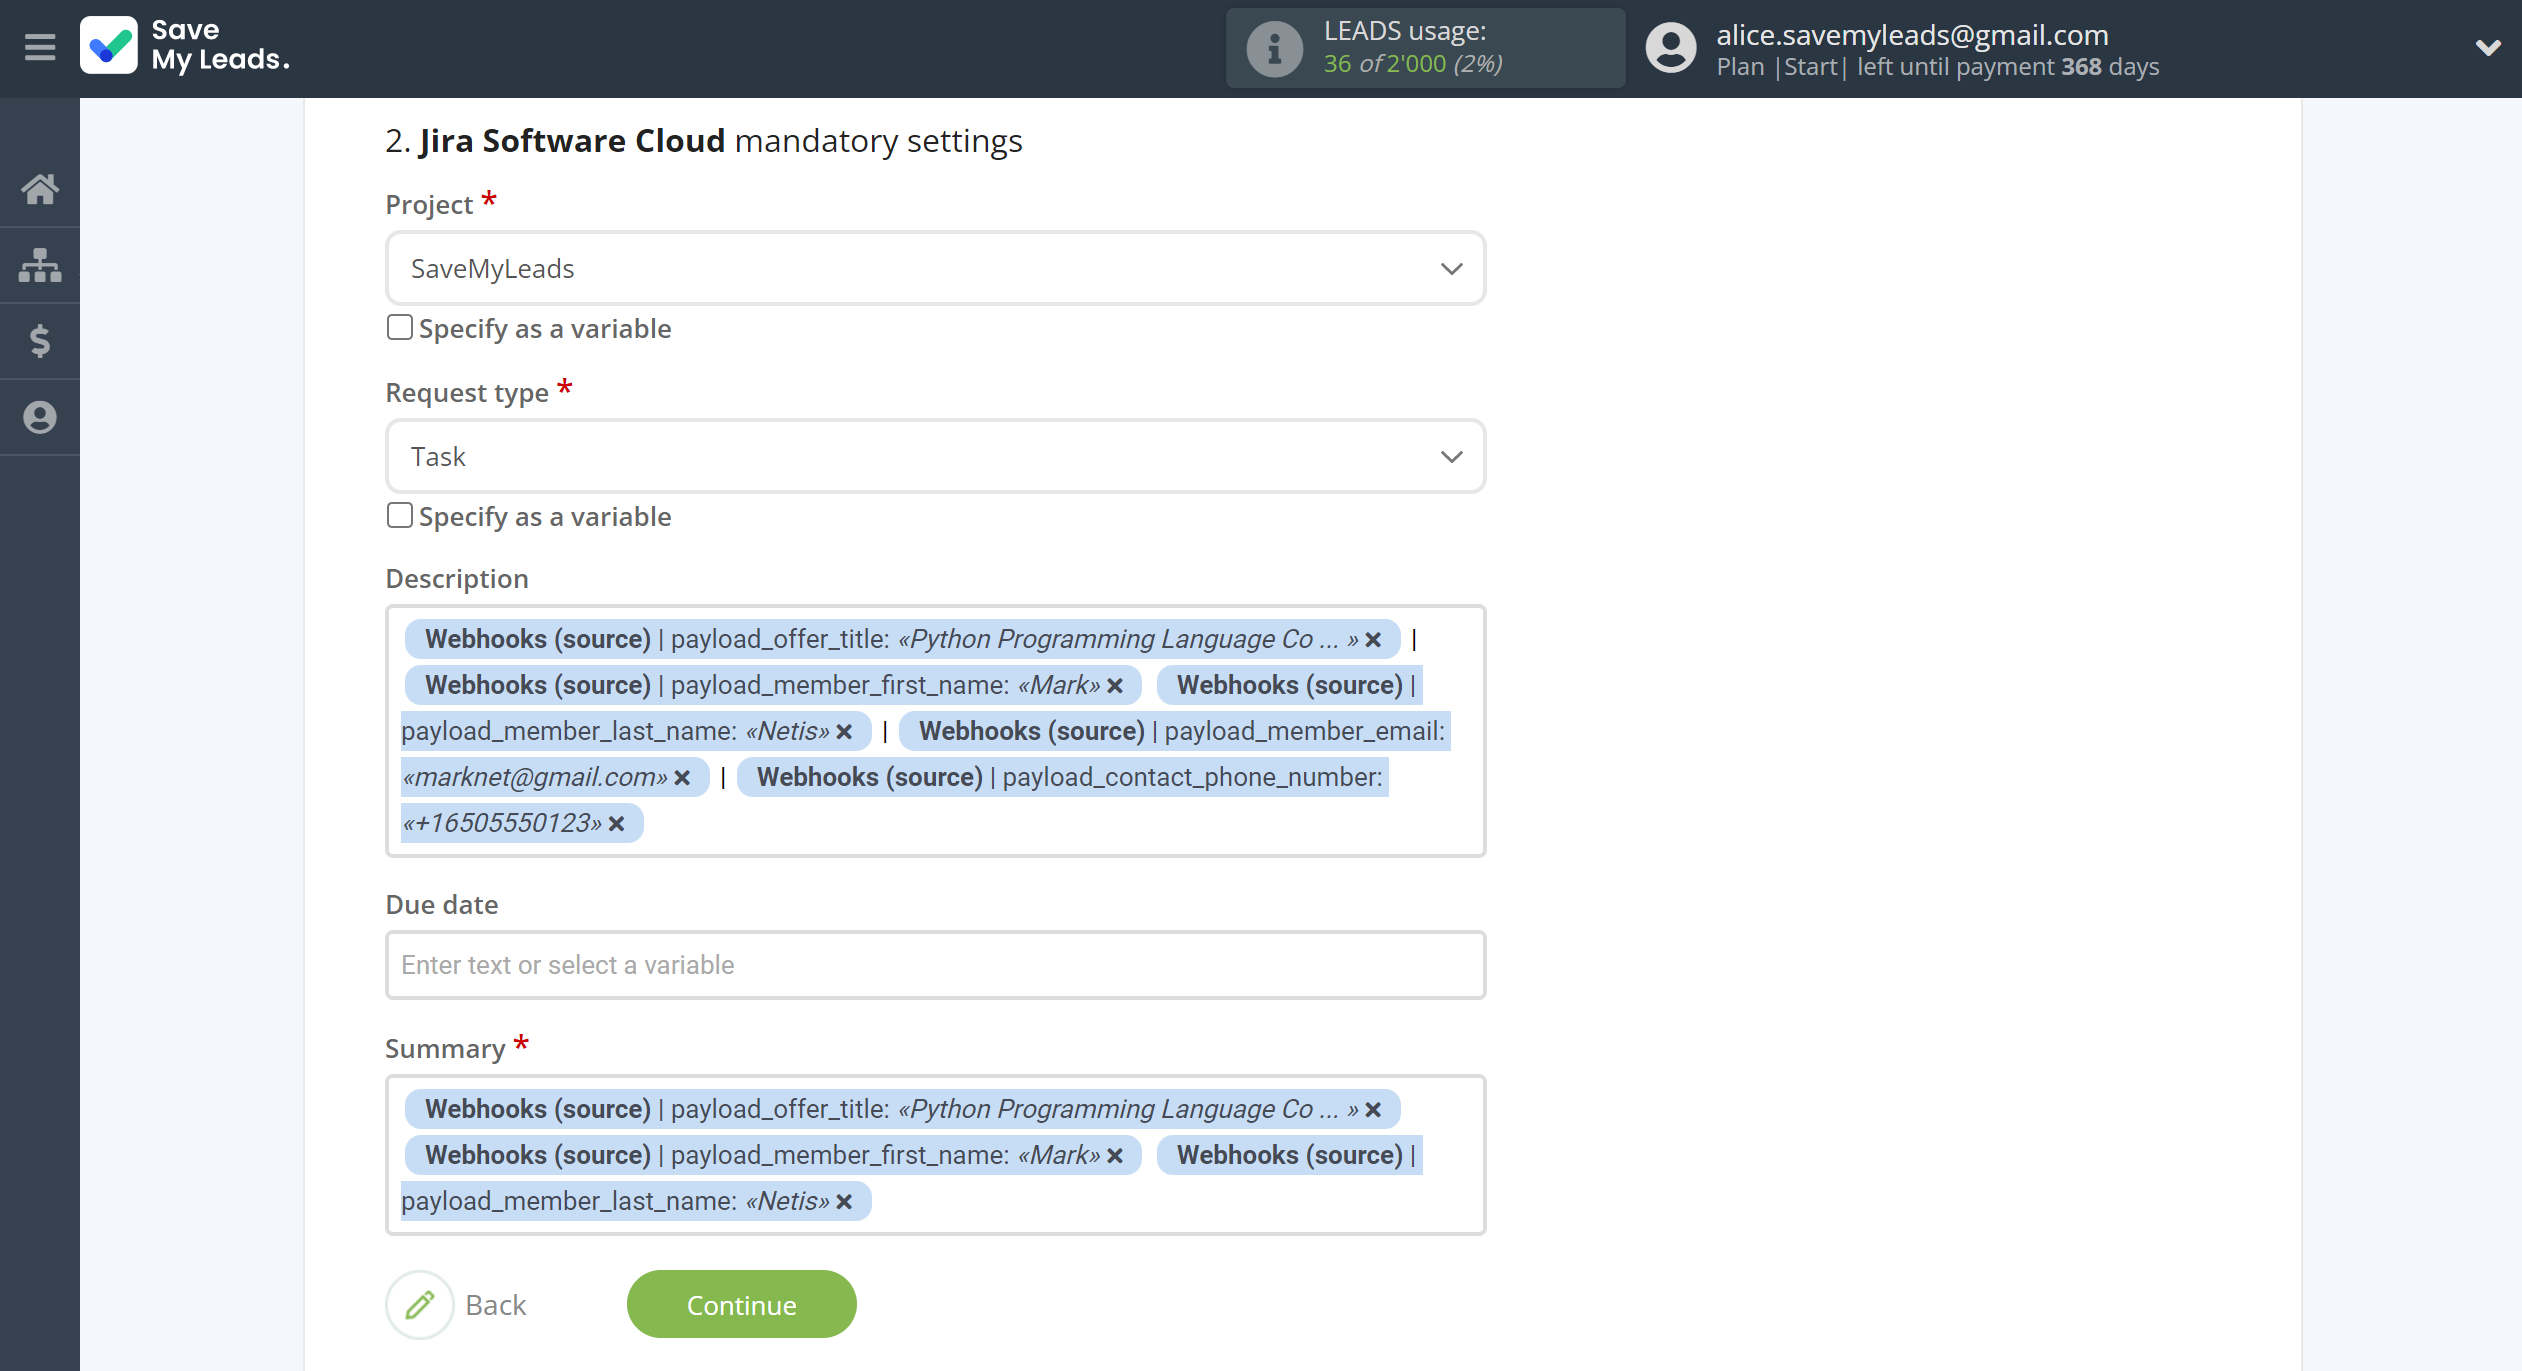This screenshot has height=1371, width=2522.
Task: Go to Home in sidebar
Action: [40, 189]
